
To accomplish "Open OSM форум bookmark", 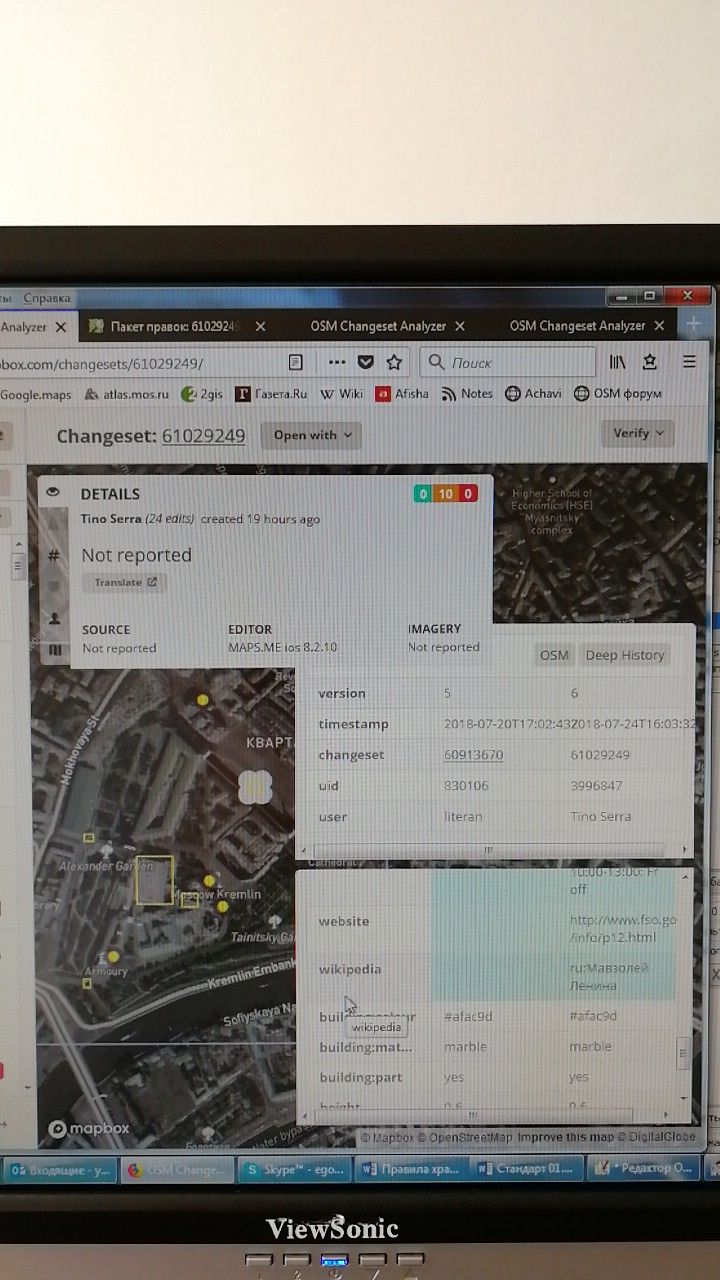I will coord(617,394).
